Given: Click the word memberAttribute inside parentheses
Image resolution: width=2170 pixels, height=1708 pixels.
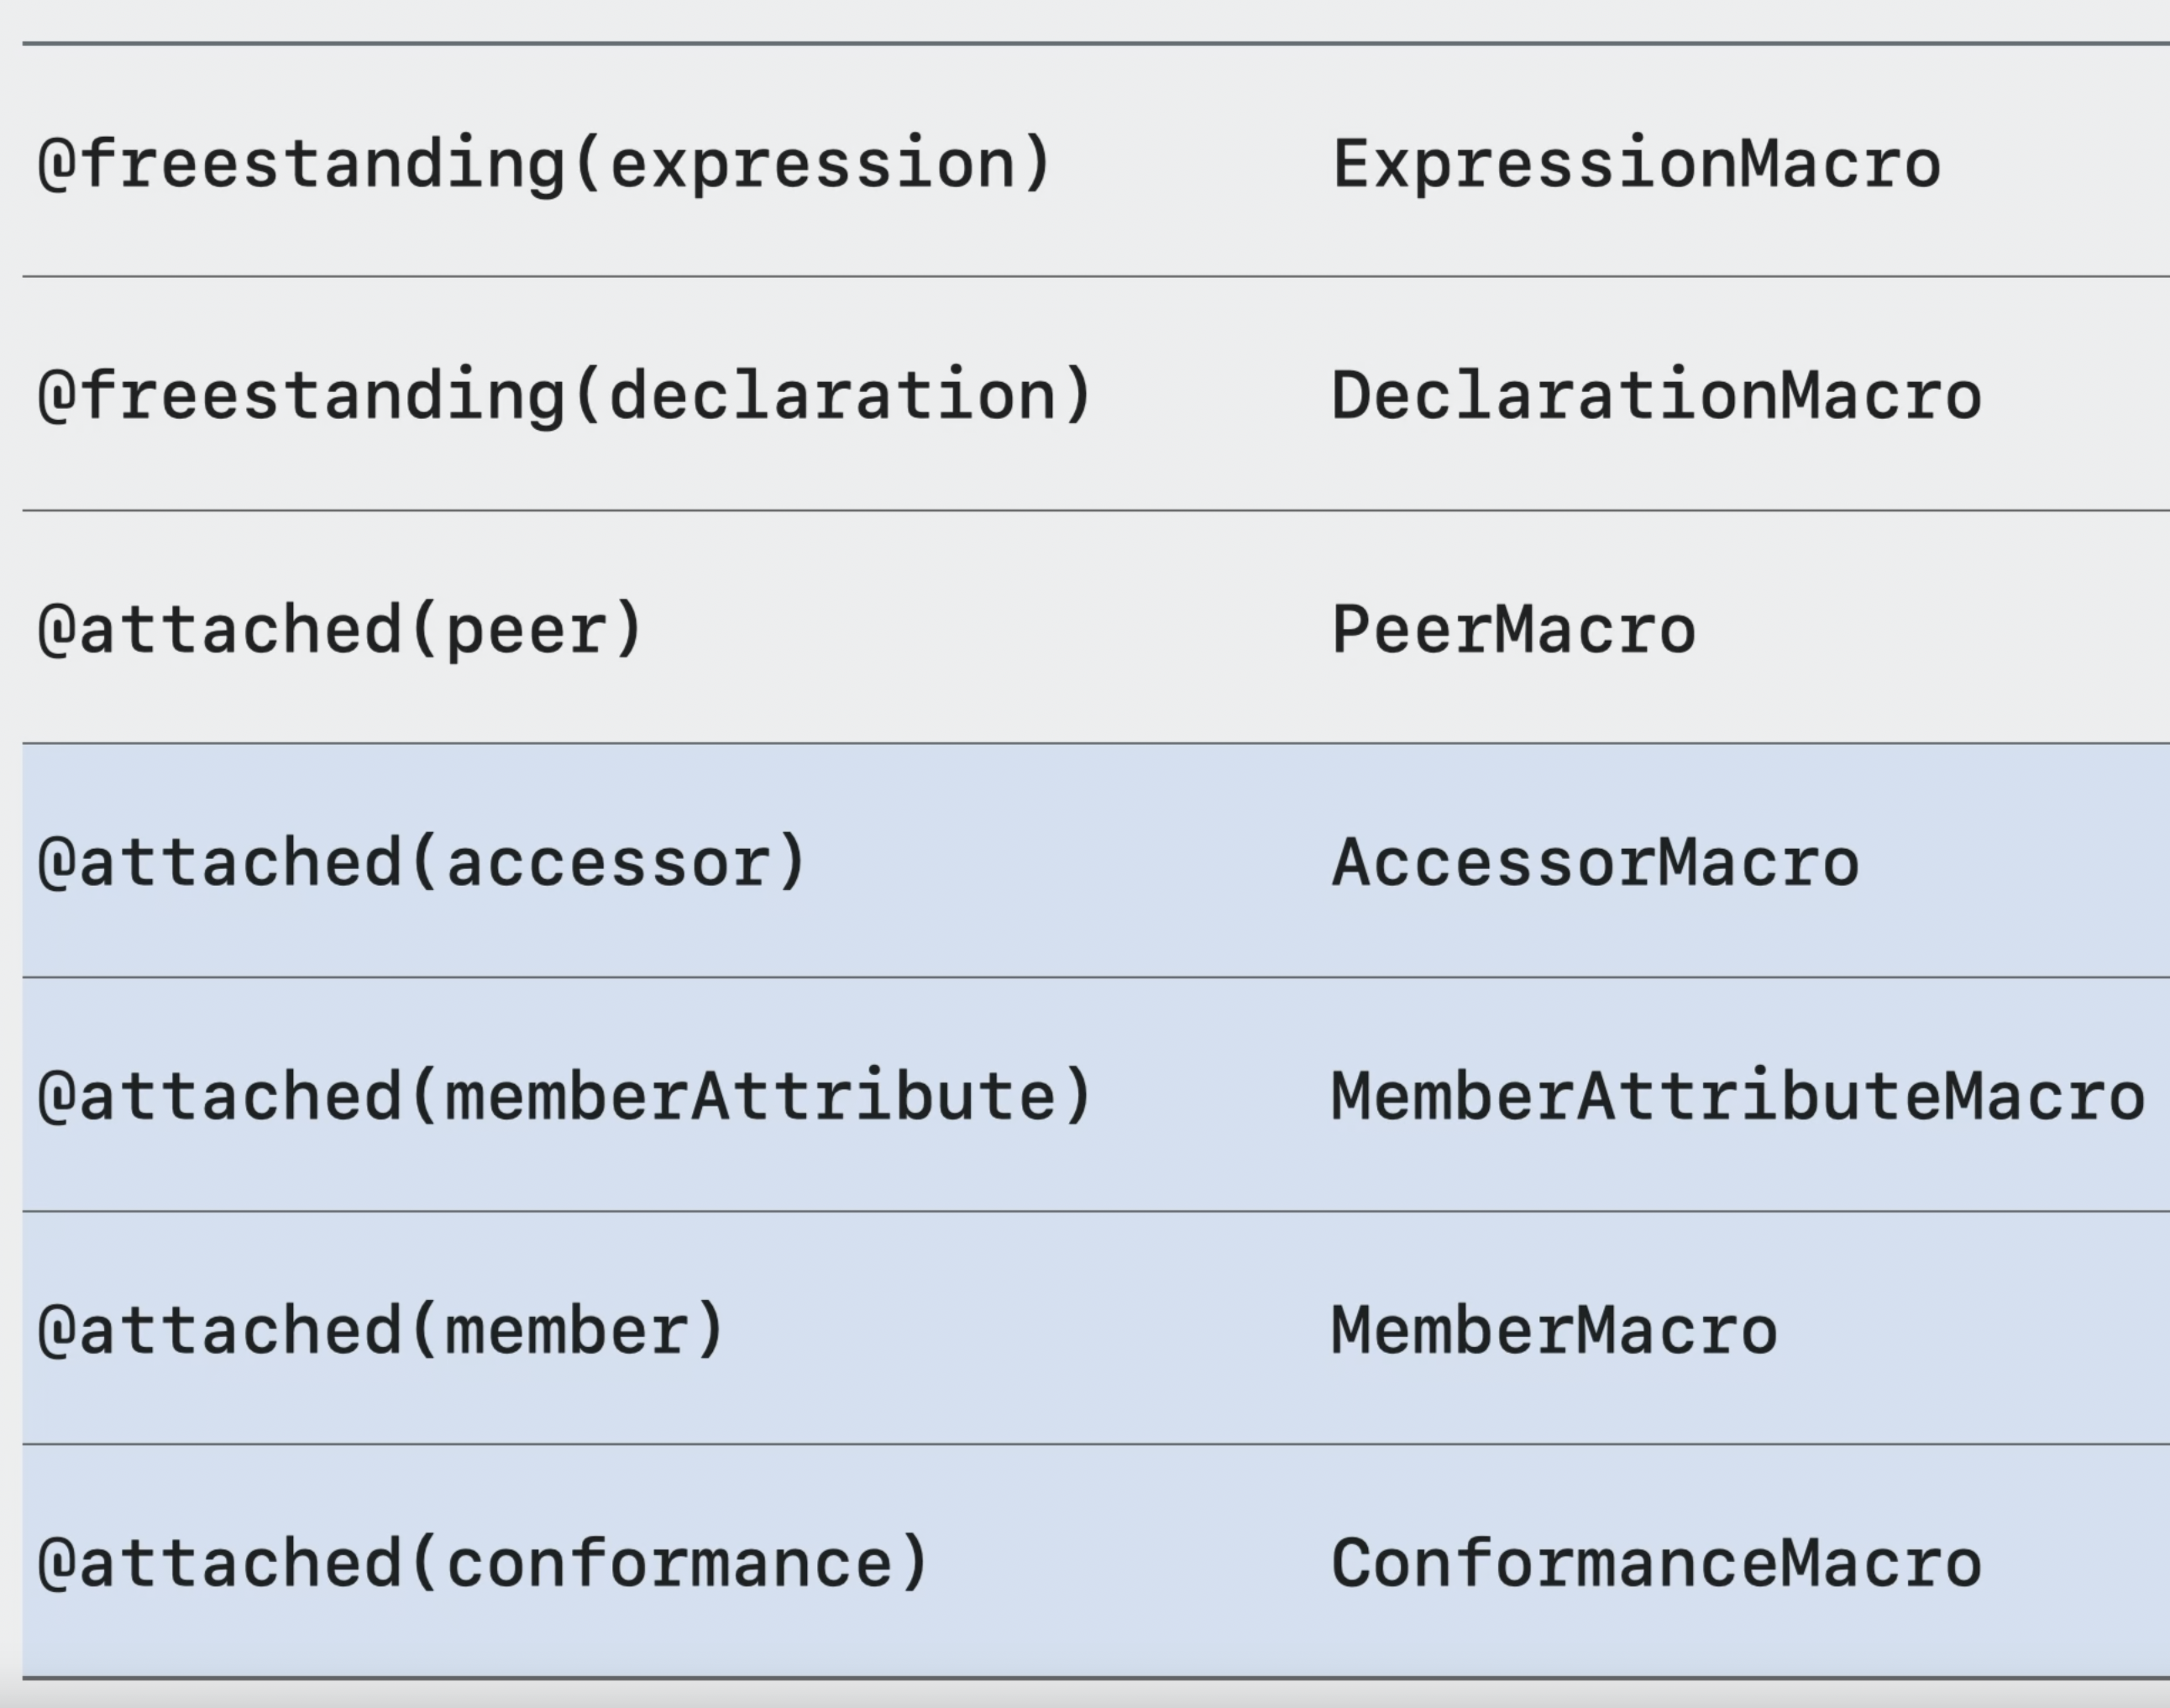Looking at the screenshot, I should 748,1097.
